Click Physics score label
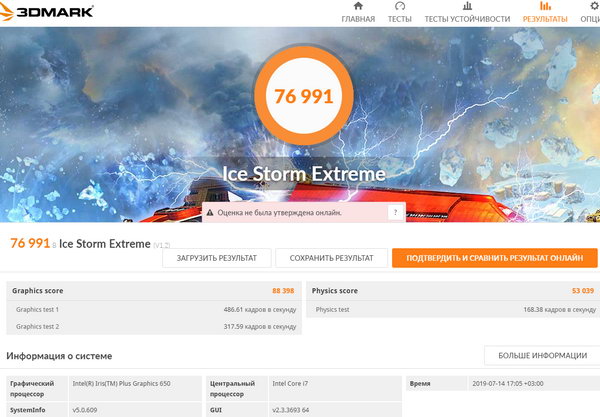 tap(334, 291)
